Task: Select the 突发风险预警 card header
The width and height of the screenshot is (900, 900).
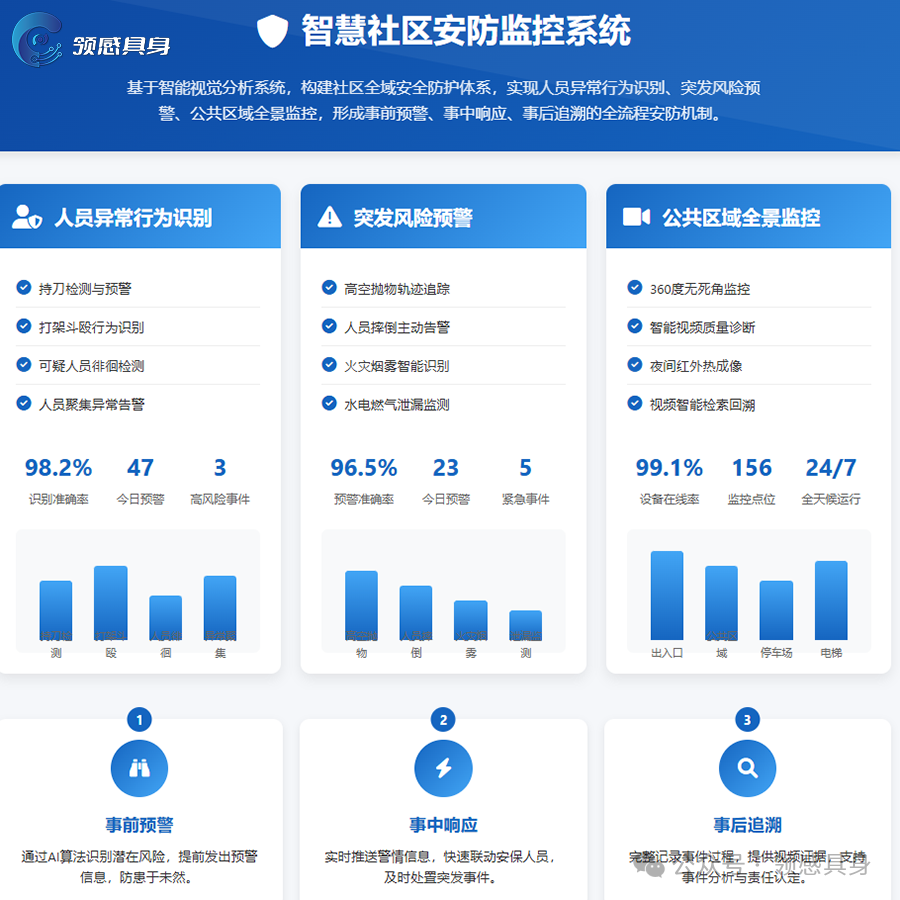Action: click(443, 216)
